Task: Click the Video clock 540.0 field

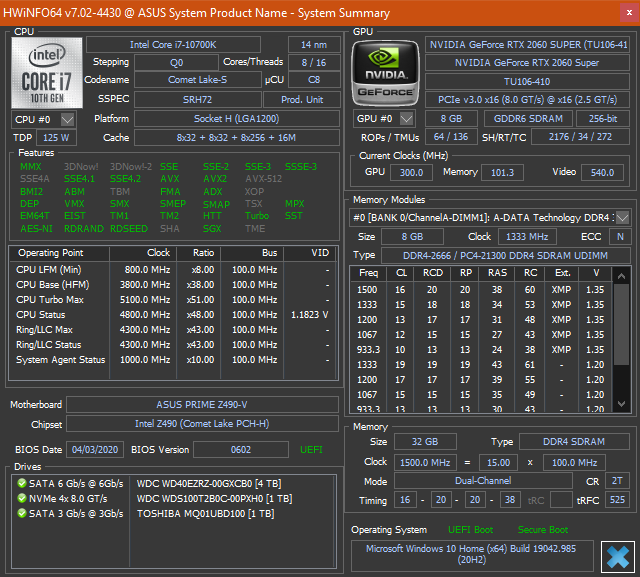Action: (602, 173)
